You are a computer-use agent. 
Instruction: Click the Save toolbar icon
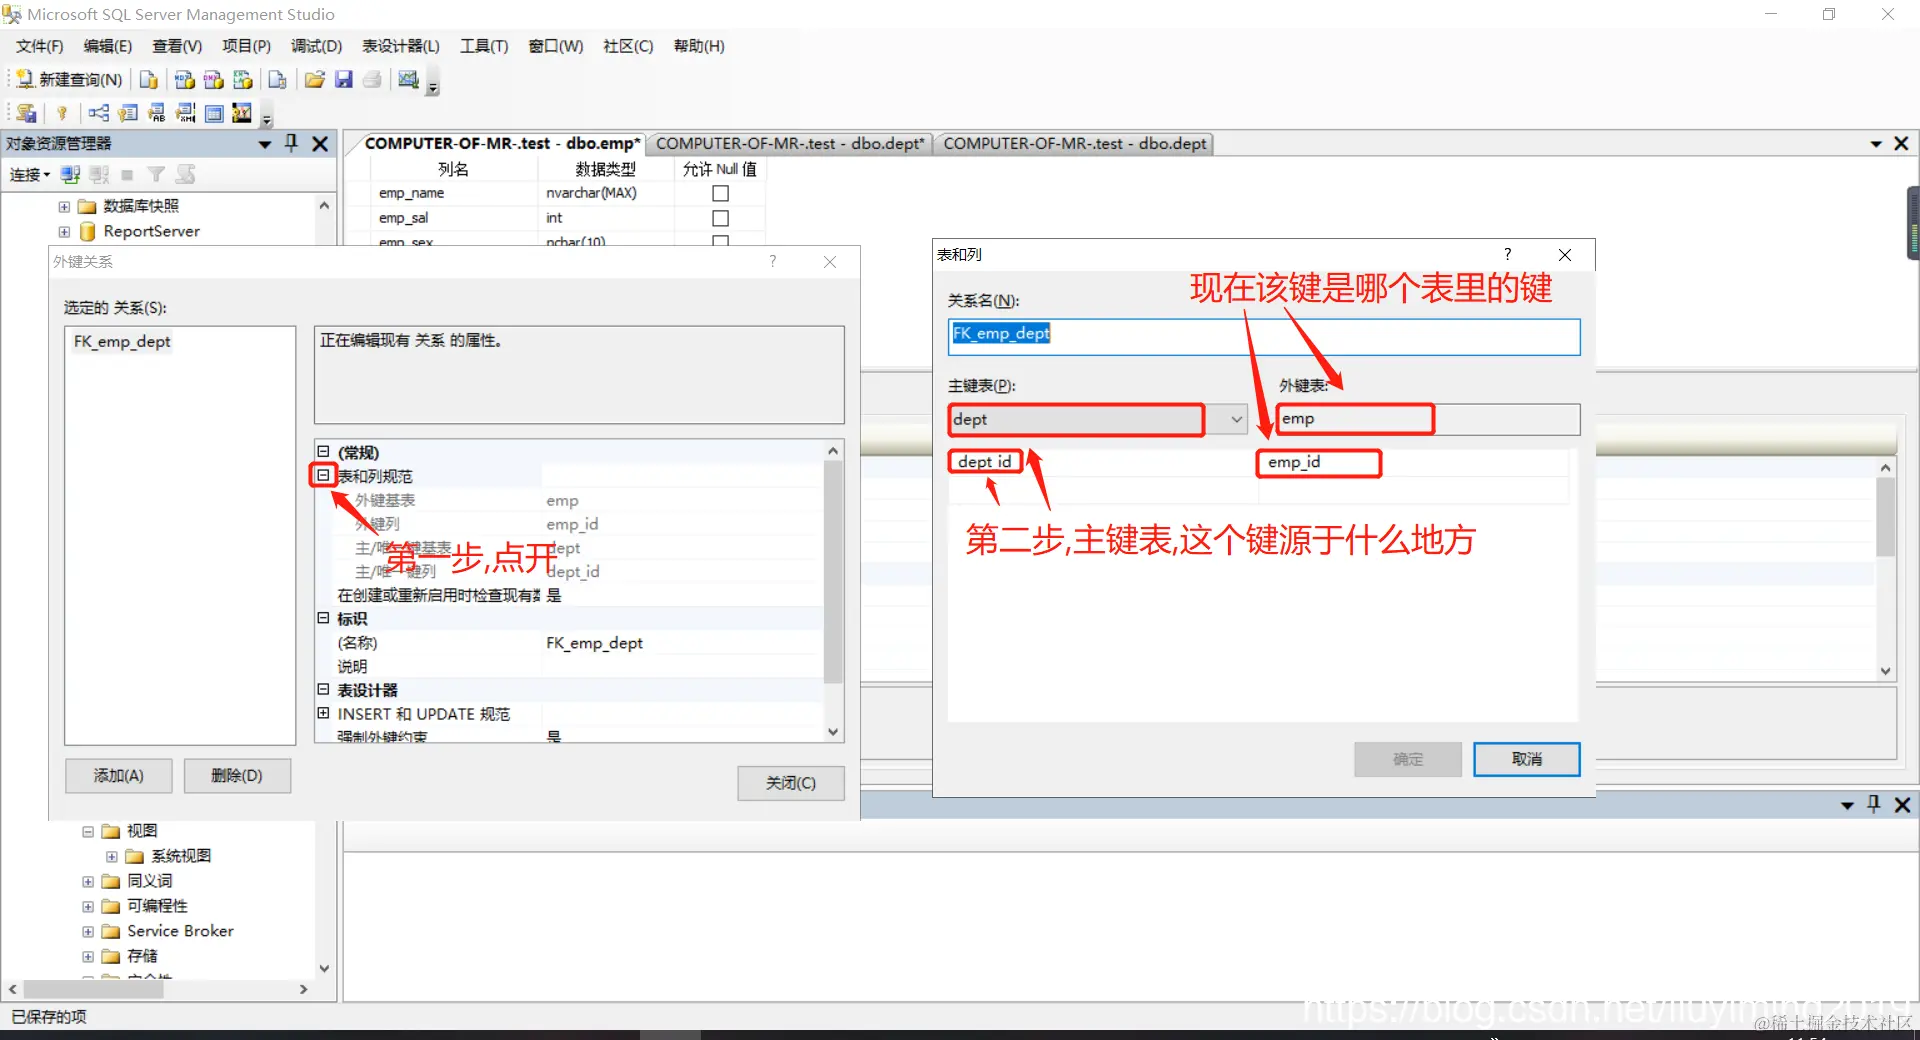coord(343,81)
